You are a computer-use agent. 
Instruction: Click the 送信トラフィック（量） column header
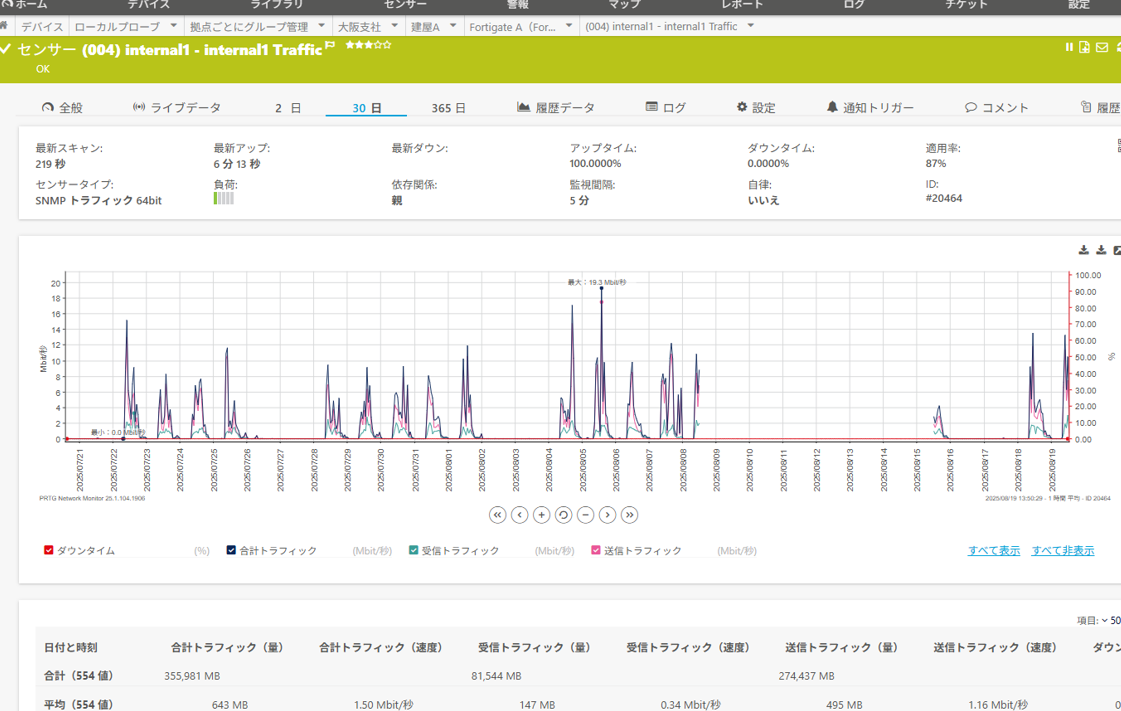pos(841,647)
